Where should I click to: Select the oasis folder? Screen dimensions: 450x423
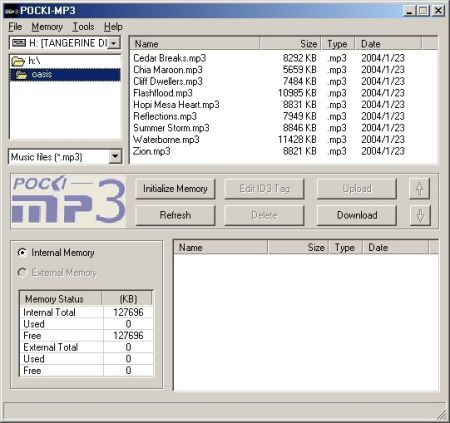click(x=65, y=74)
